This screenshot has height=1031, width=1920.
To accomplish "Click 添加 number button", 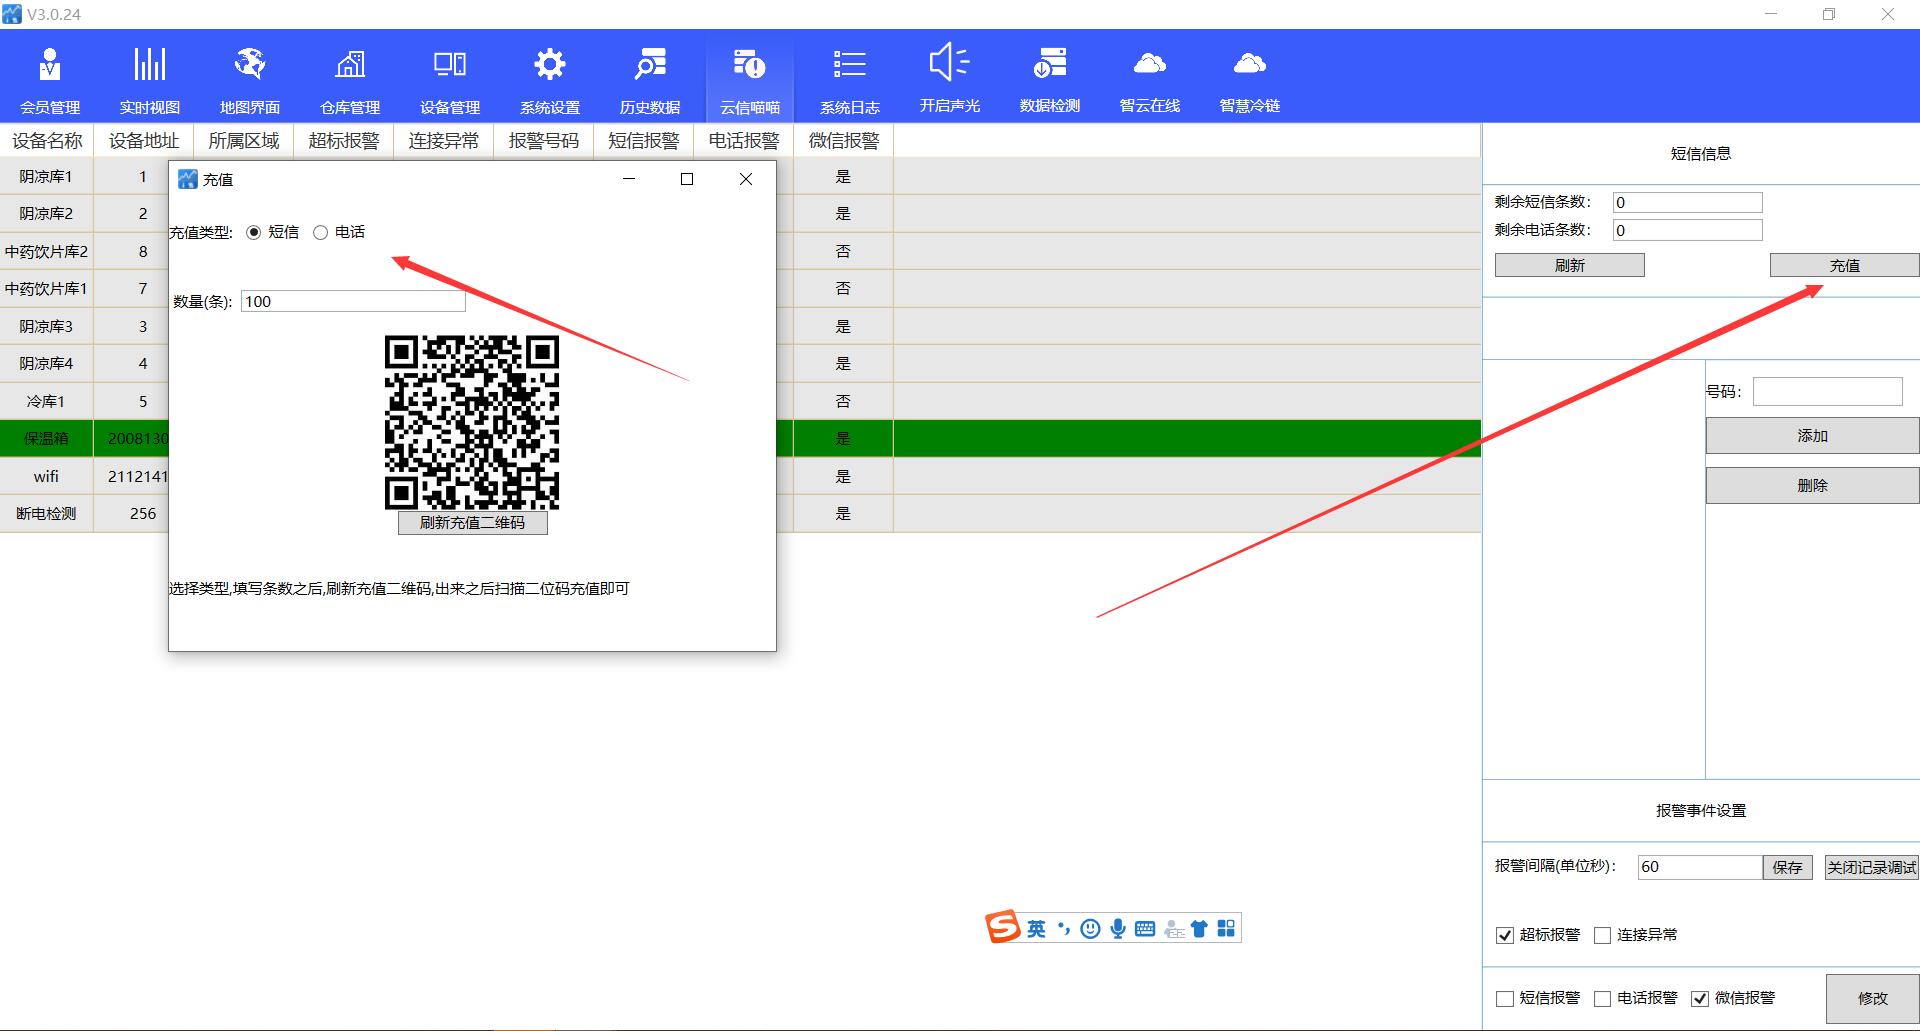I will tap(1812, 436).
